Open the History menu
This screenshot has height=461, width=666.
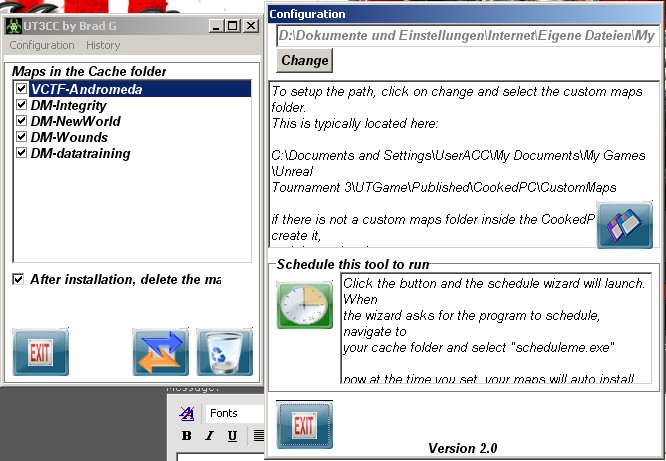(x=103, y=45)
